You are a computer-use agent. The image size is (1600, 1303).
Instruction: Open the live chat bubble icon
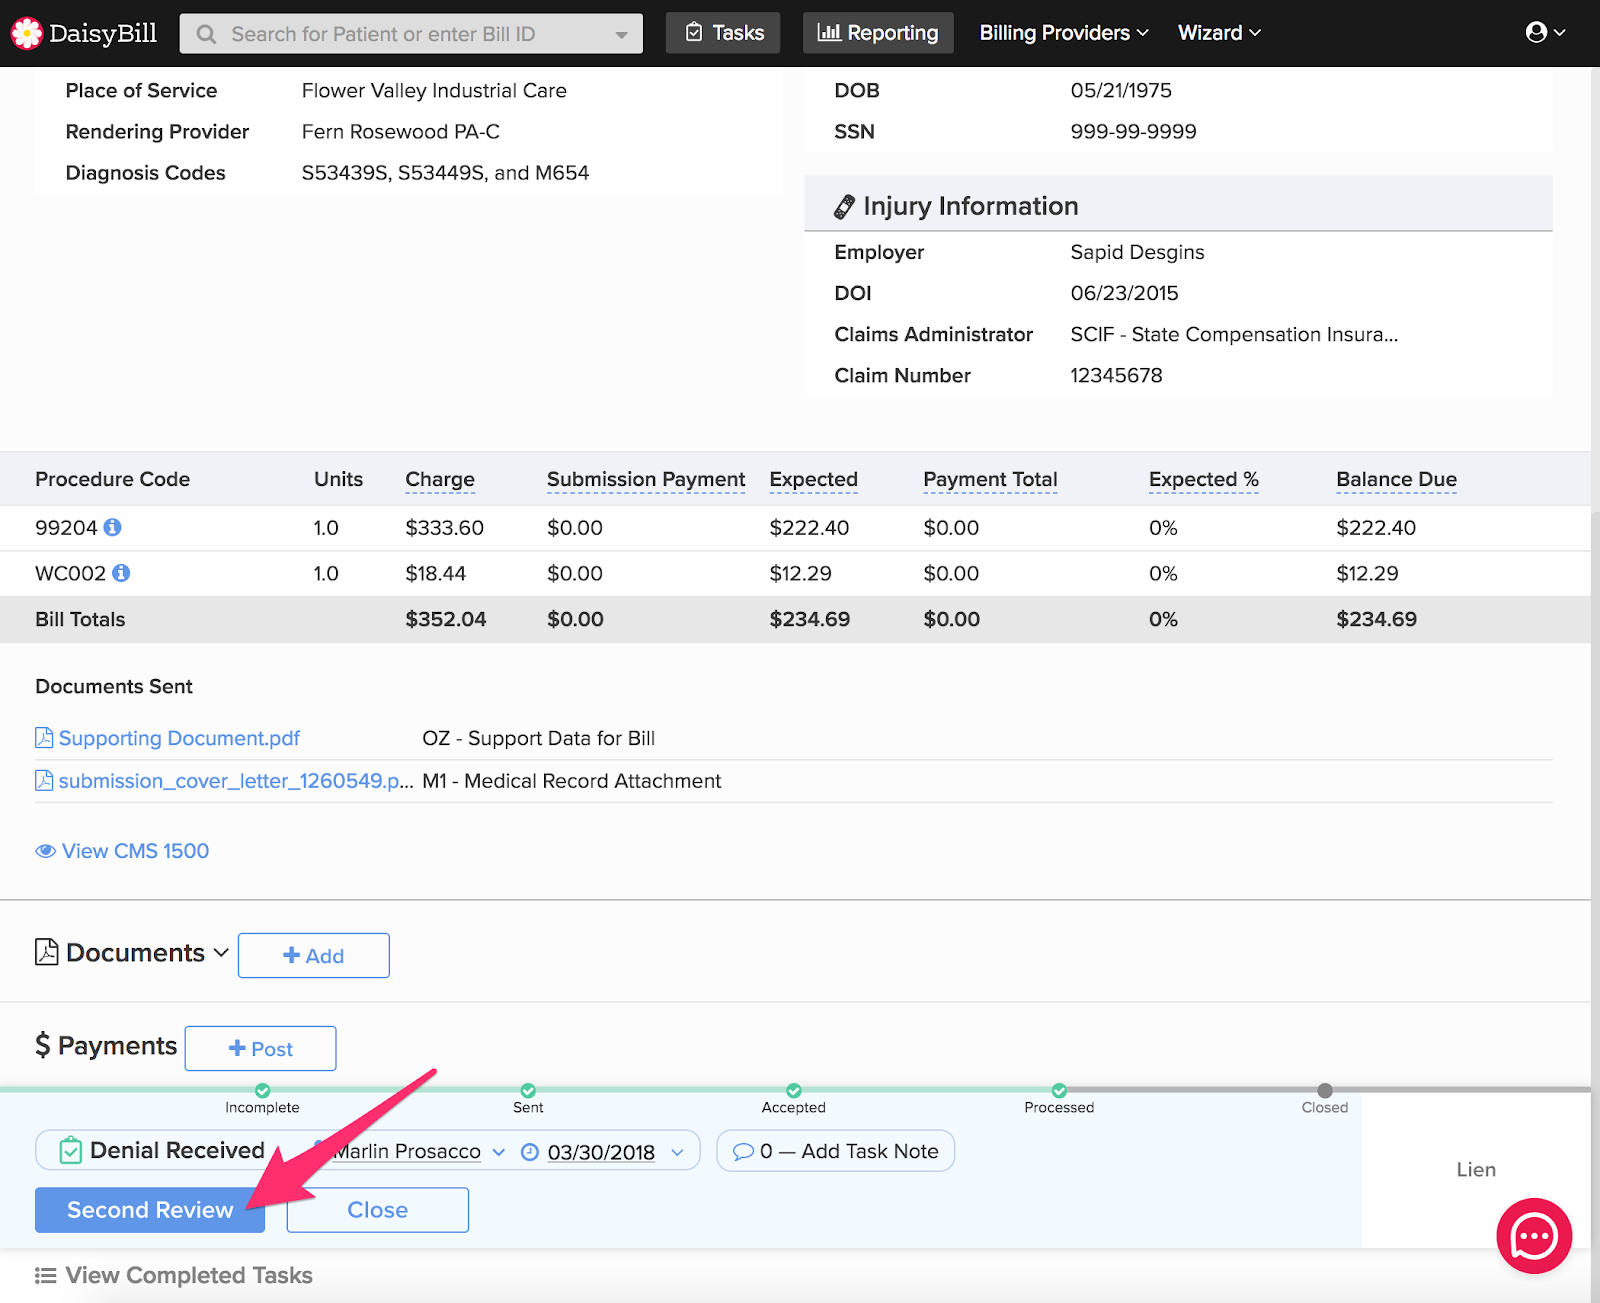coord(1533,1236)
